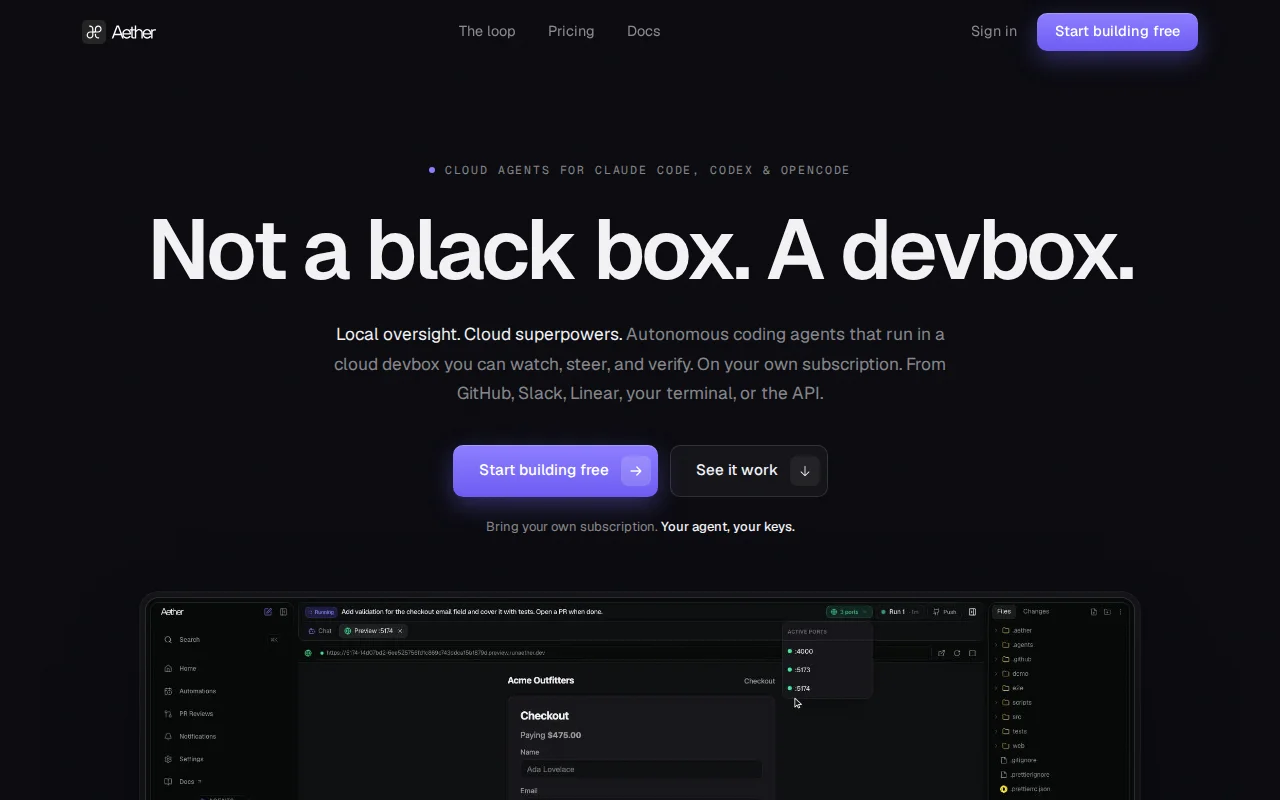The width and height of the screenshot is (1280, 800).
Task: Expand the scripts folder chevron
Action: 996,702
